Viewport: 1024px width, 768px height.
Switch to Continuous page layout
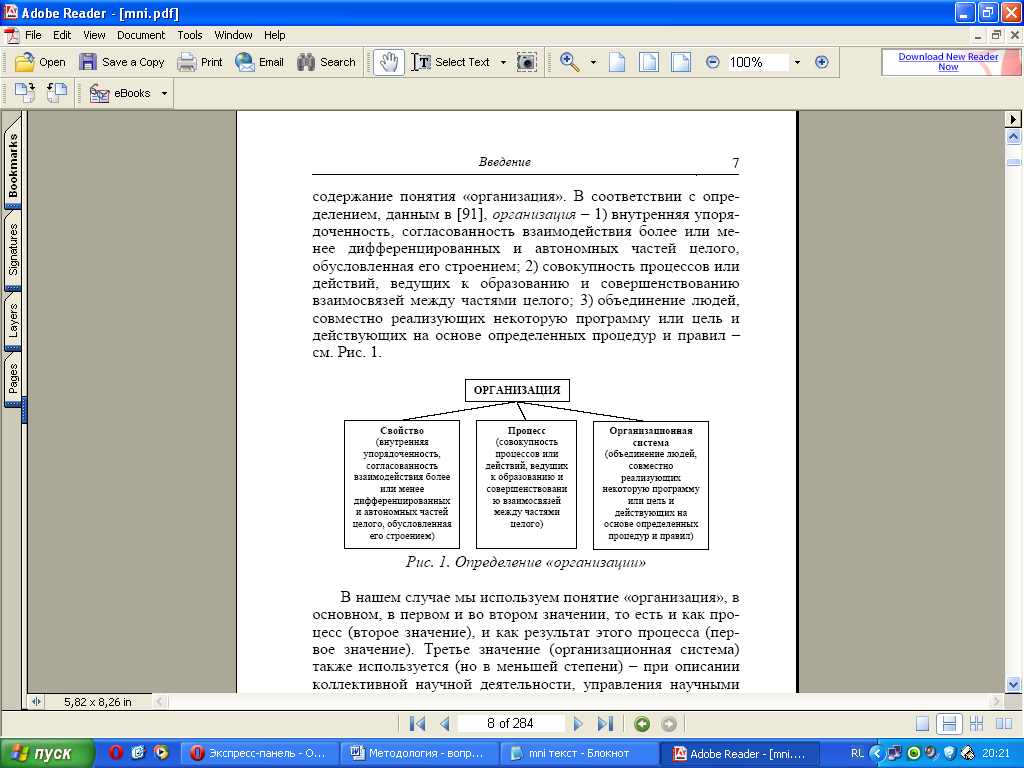tap(949, 724)
